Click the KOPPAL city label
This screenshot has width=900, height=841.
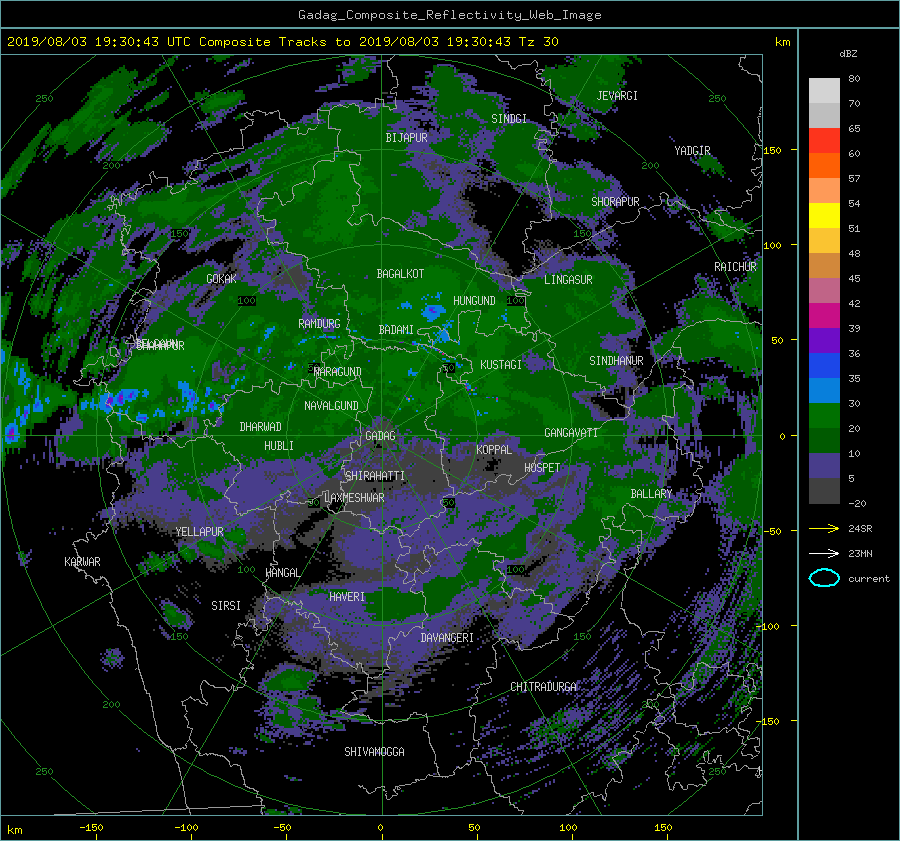coord(494,450)
